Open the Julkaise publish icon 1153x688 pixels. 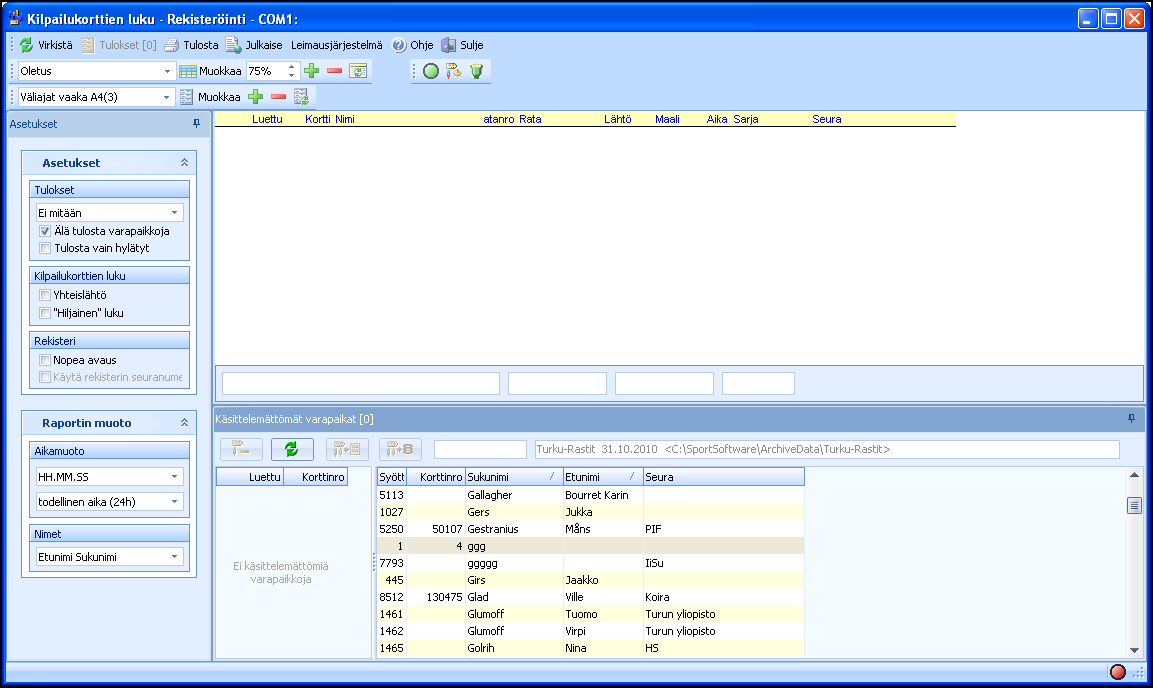(x=233, y=45)
